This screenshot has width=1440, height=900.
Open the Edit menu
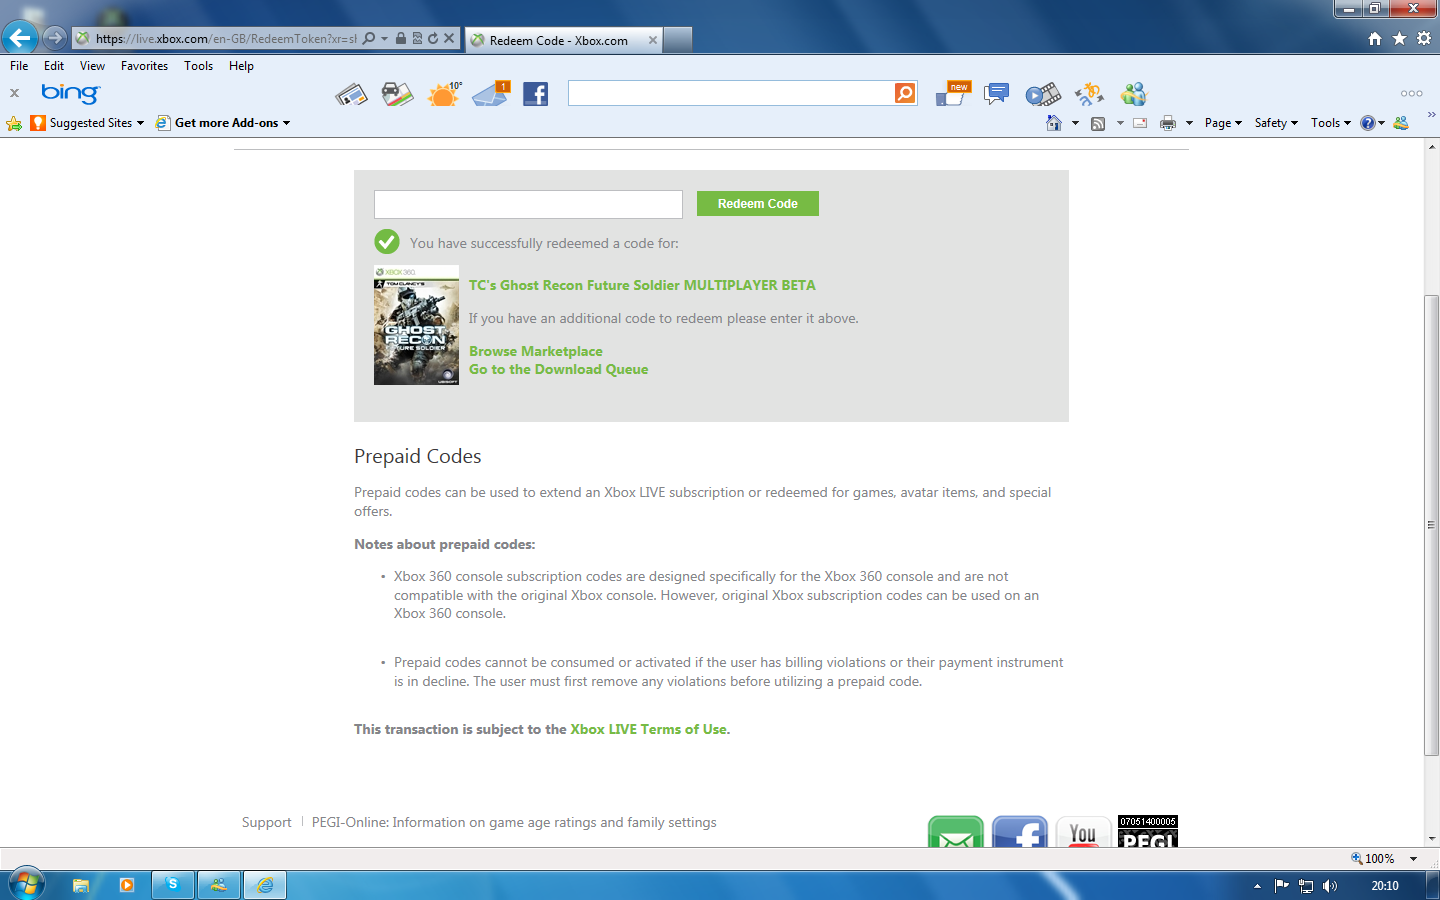pos(54,66)
